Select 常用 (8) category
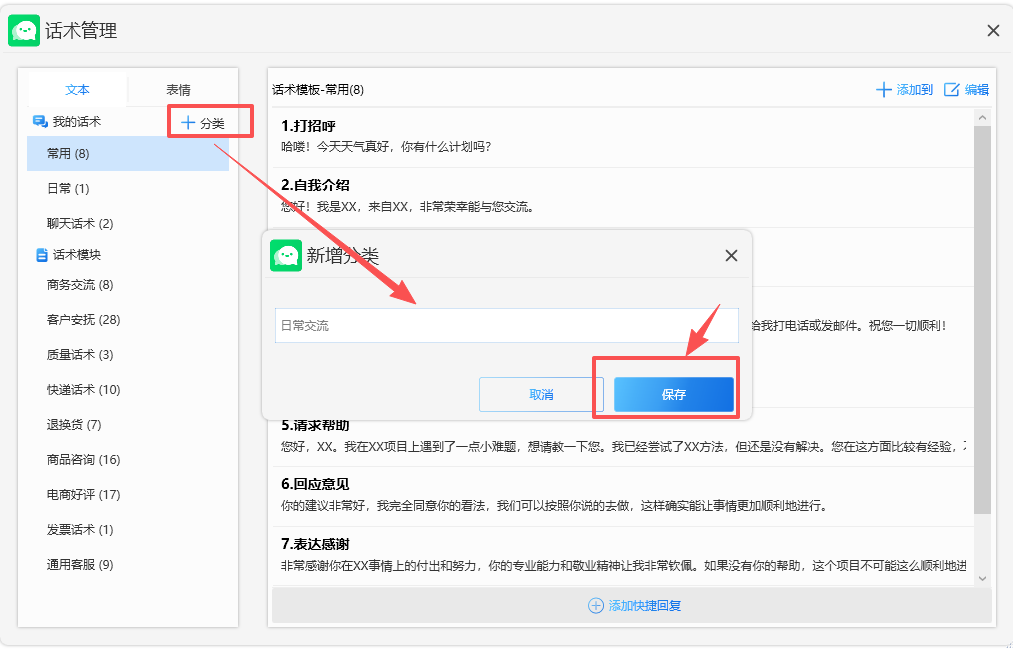The height and width of the screenshot is (650, 1013). pos(68,154)
